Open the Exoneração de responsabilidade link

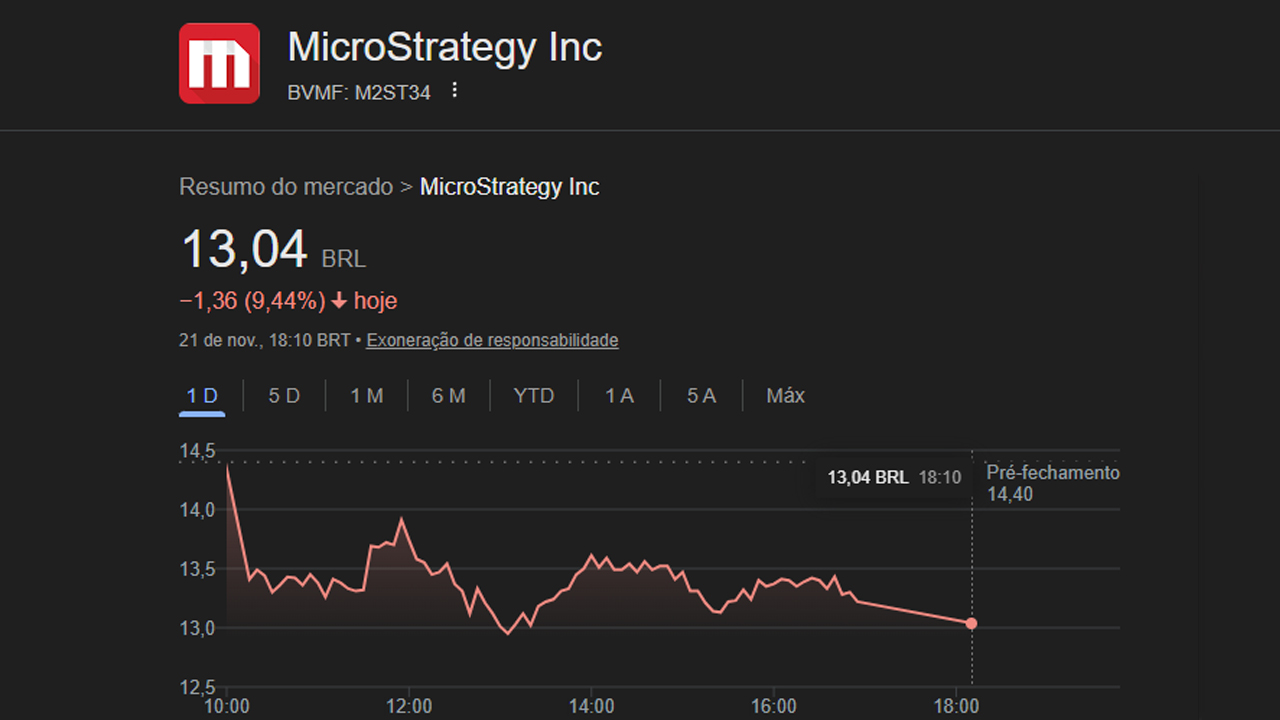pyautogui.click(x=492, y=340)
